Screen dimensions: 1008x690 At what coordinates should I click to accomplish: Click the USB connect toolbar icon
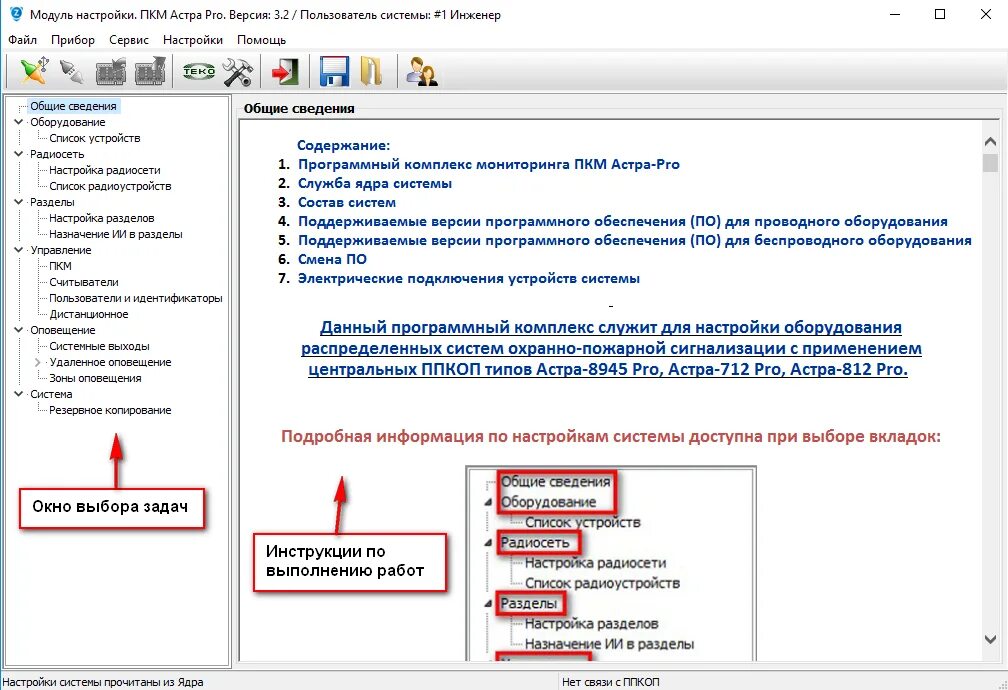pyautogui.click(x=35, y=71)
